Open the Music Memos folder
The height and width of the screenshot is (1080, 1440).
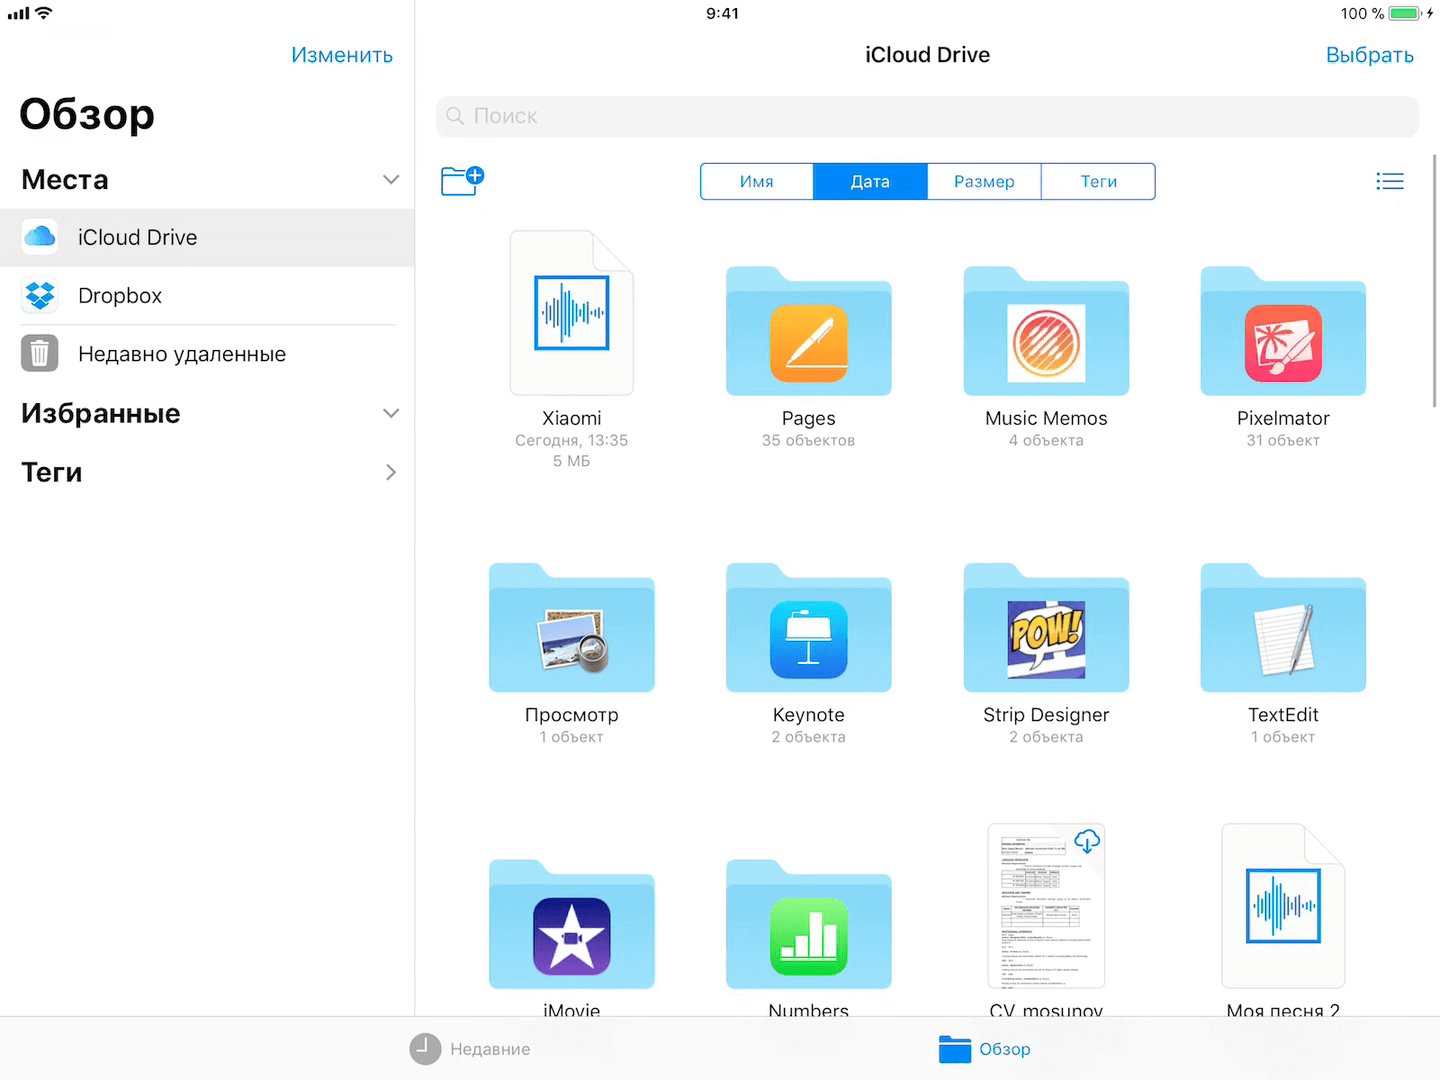1046,331
